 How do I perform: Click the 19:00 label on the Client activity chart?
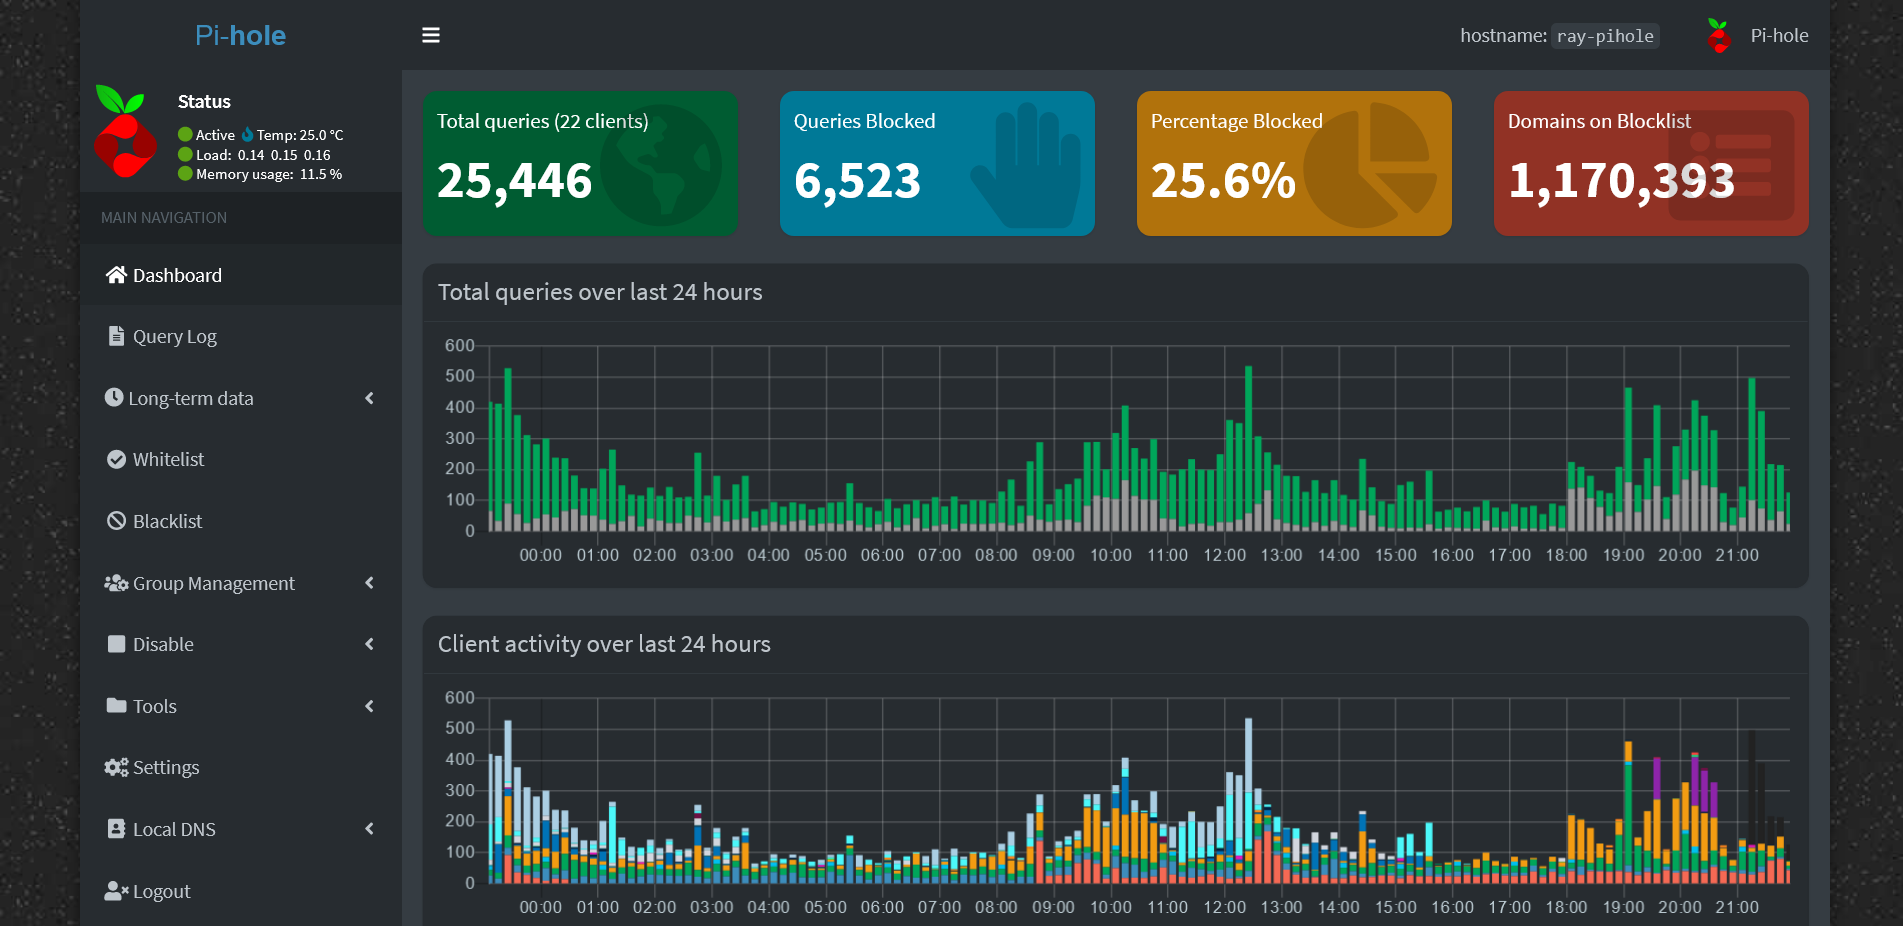(1623, 907)
